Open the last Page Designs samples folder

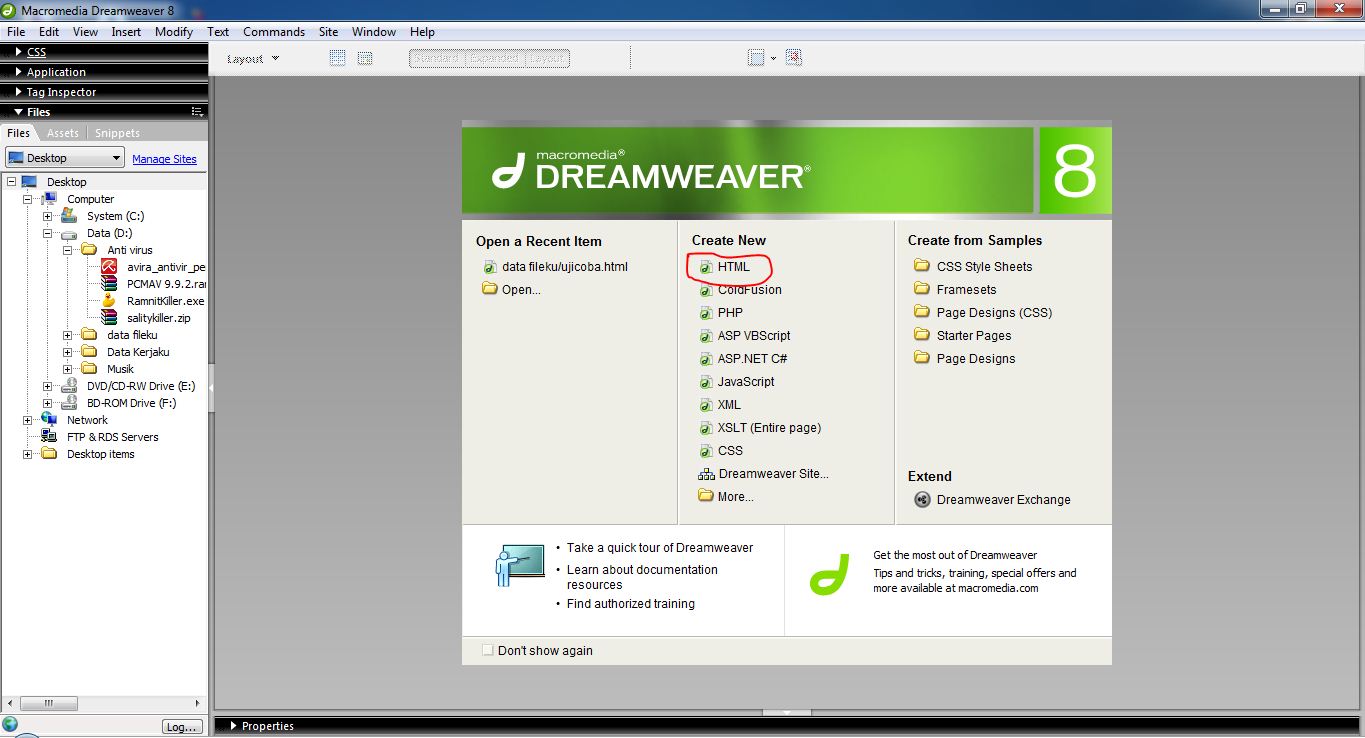964,359
